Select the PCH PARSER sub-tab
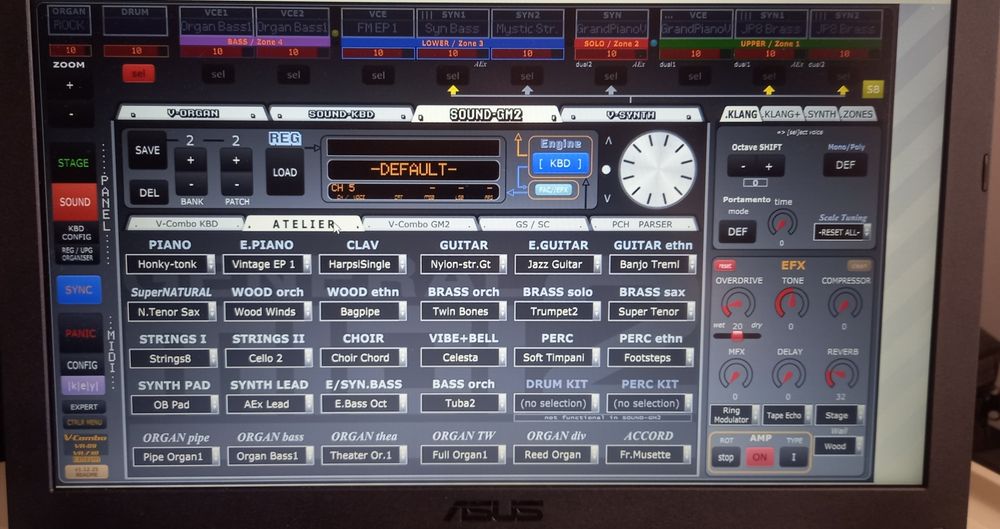The image size is (1000, 529). [642, 224]
